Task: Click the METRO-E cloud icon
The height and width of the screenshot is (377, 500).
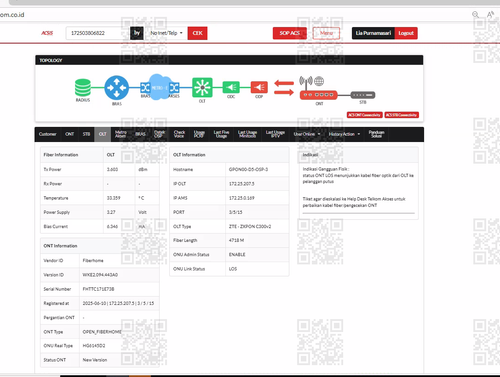Action: (160, 87)
